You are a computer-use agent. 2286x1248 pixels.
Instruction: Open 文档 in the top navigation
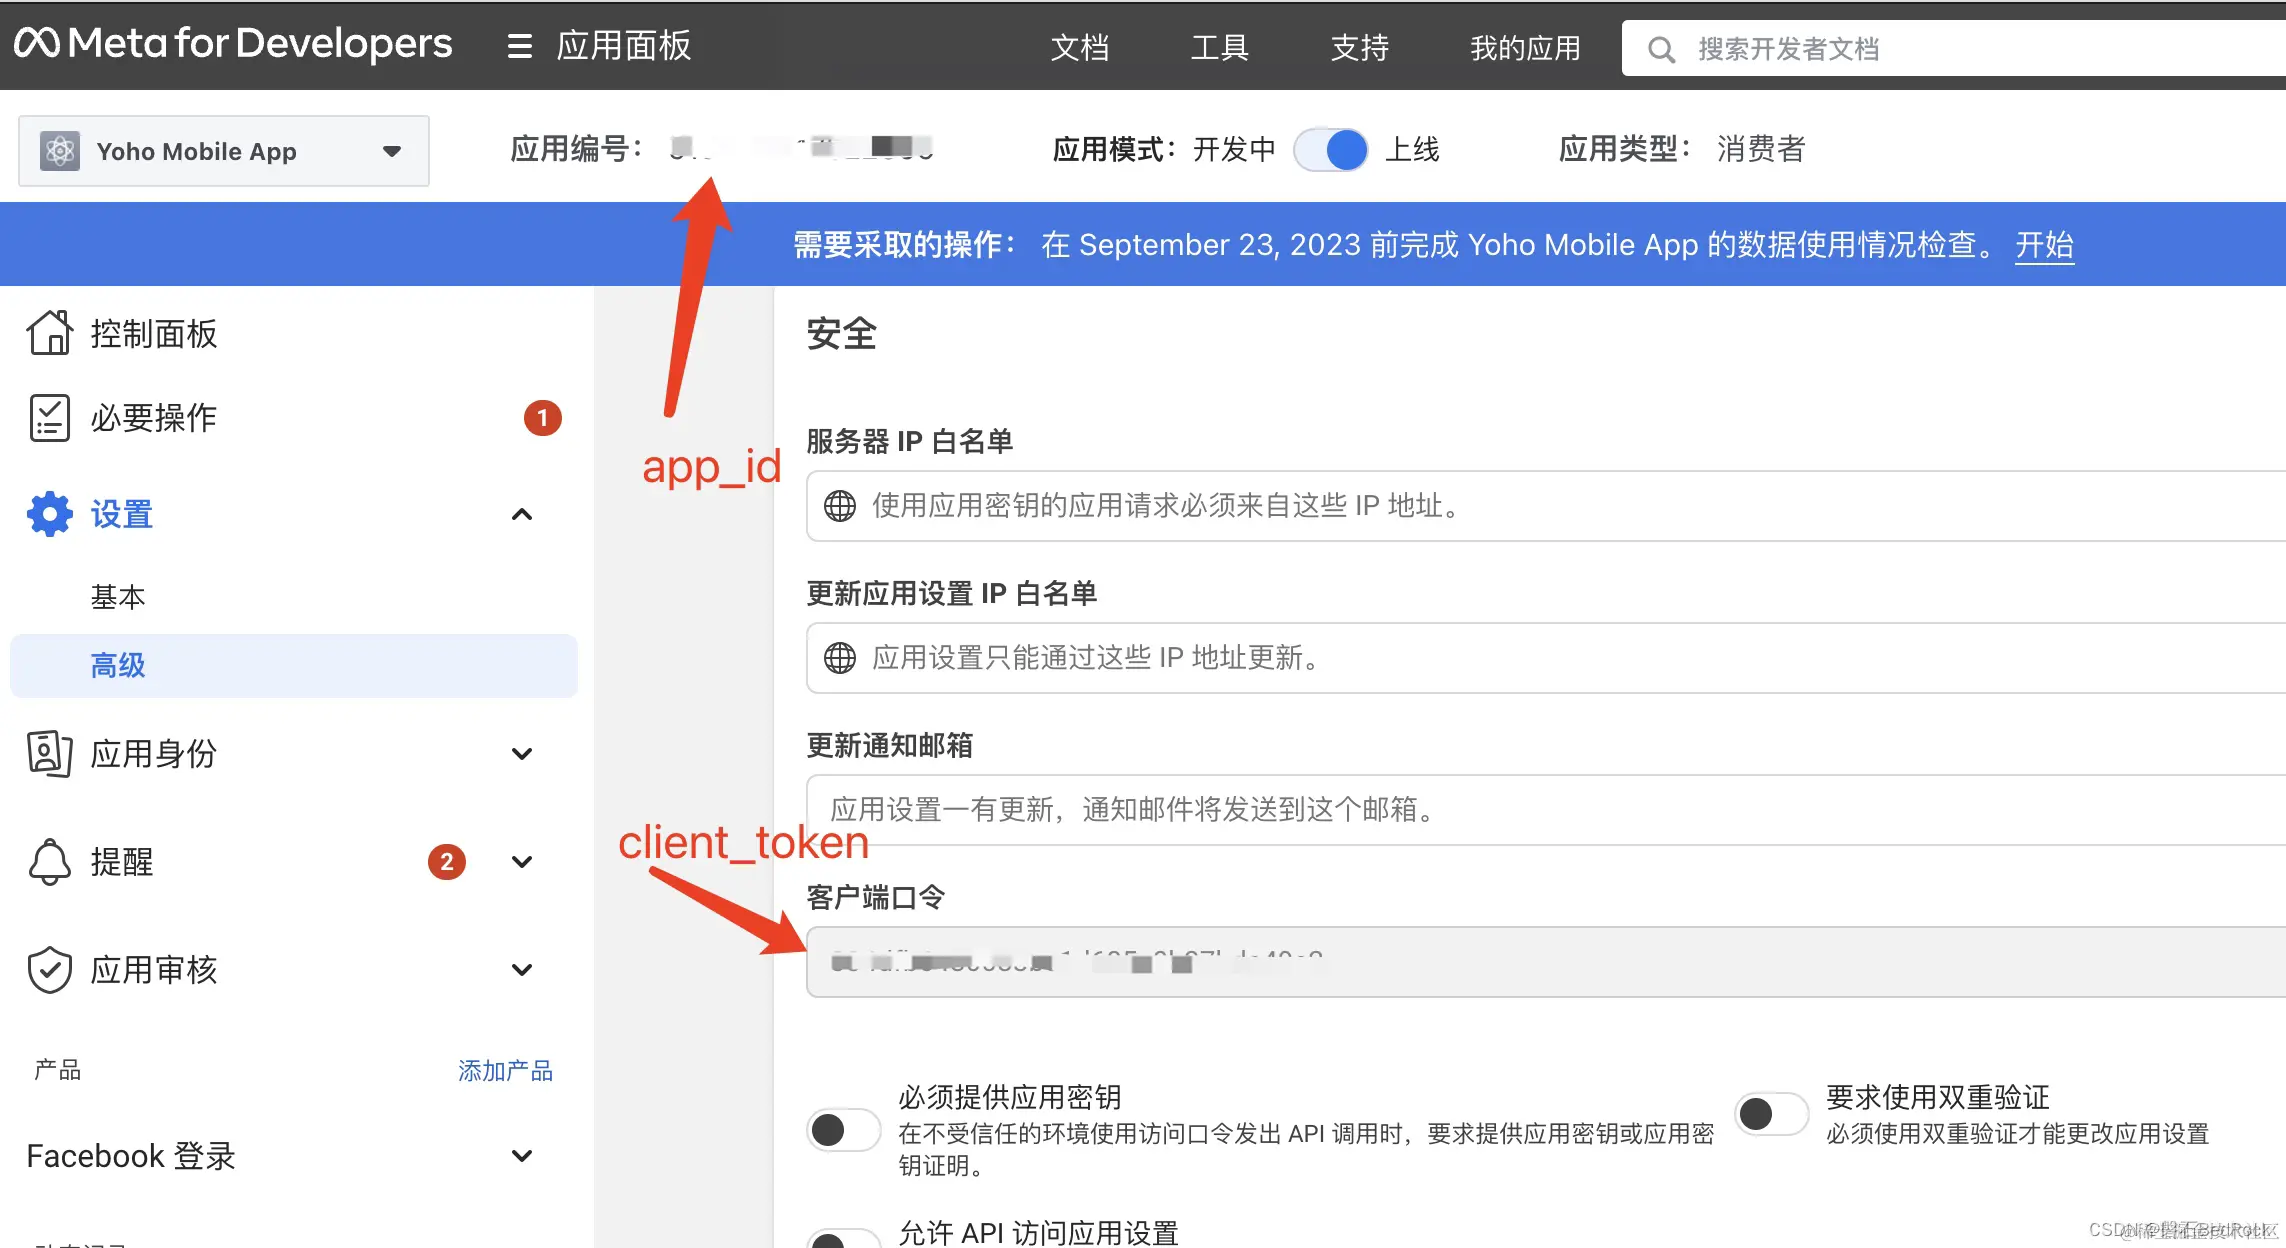1079,47
